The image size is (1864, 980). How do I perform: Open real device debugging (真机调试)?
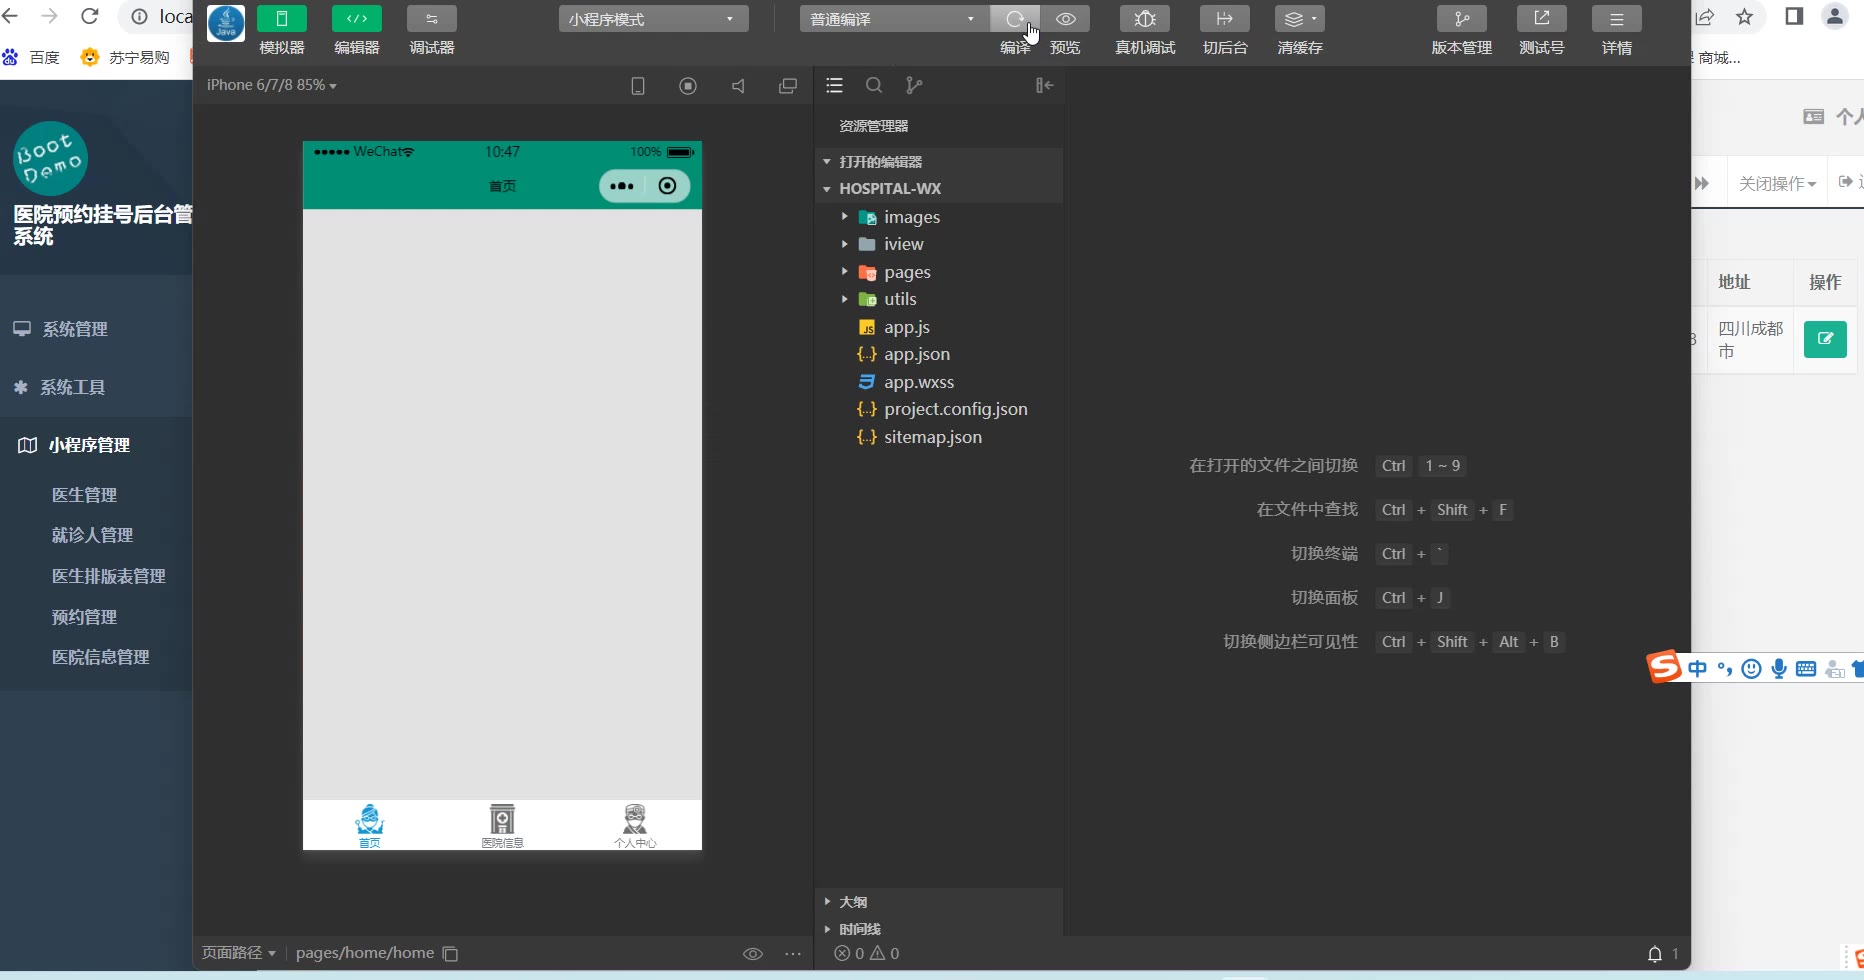[1145, 19]
